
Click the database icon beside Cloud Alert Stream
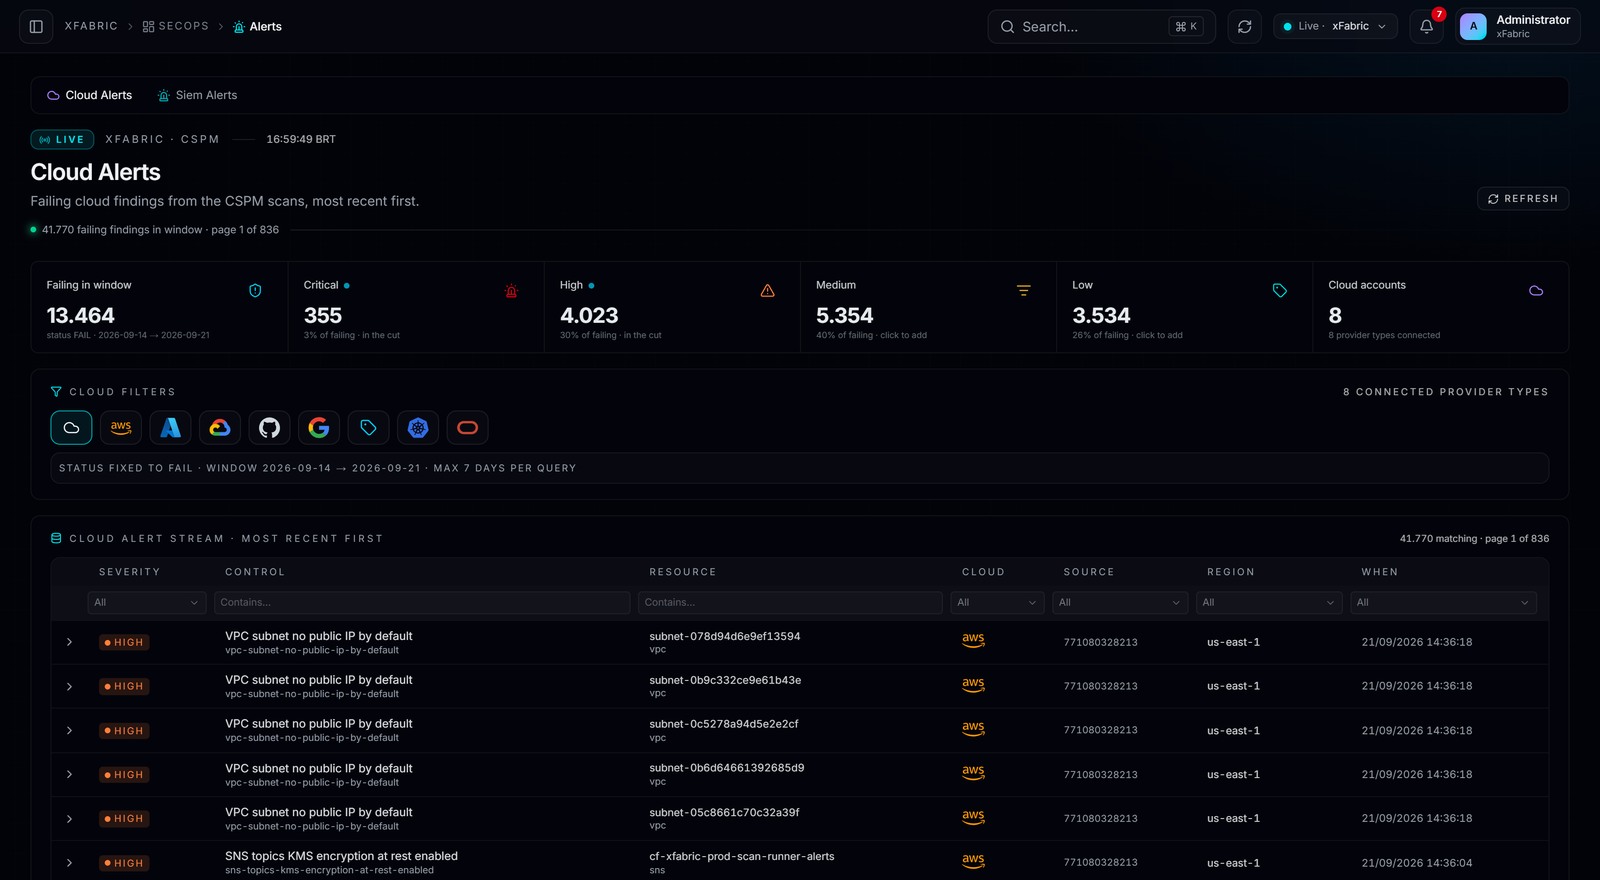coord(56,538)
